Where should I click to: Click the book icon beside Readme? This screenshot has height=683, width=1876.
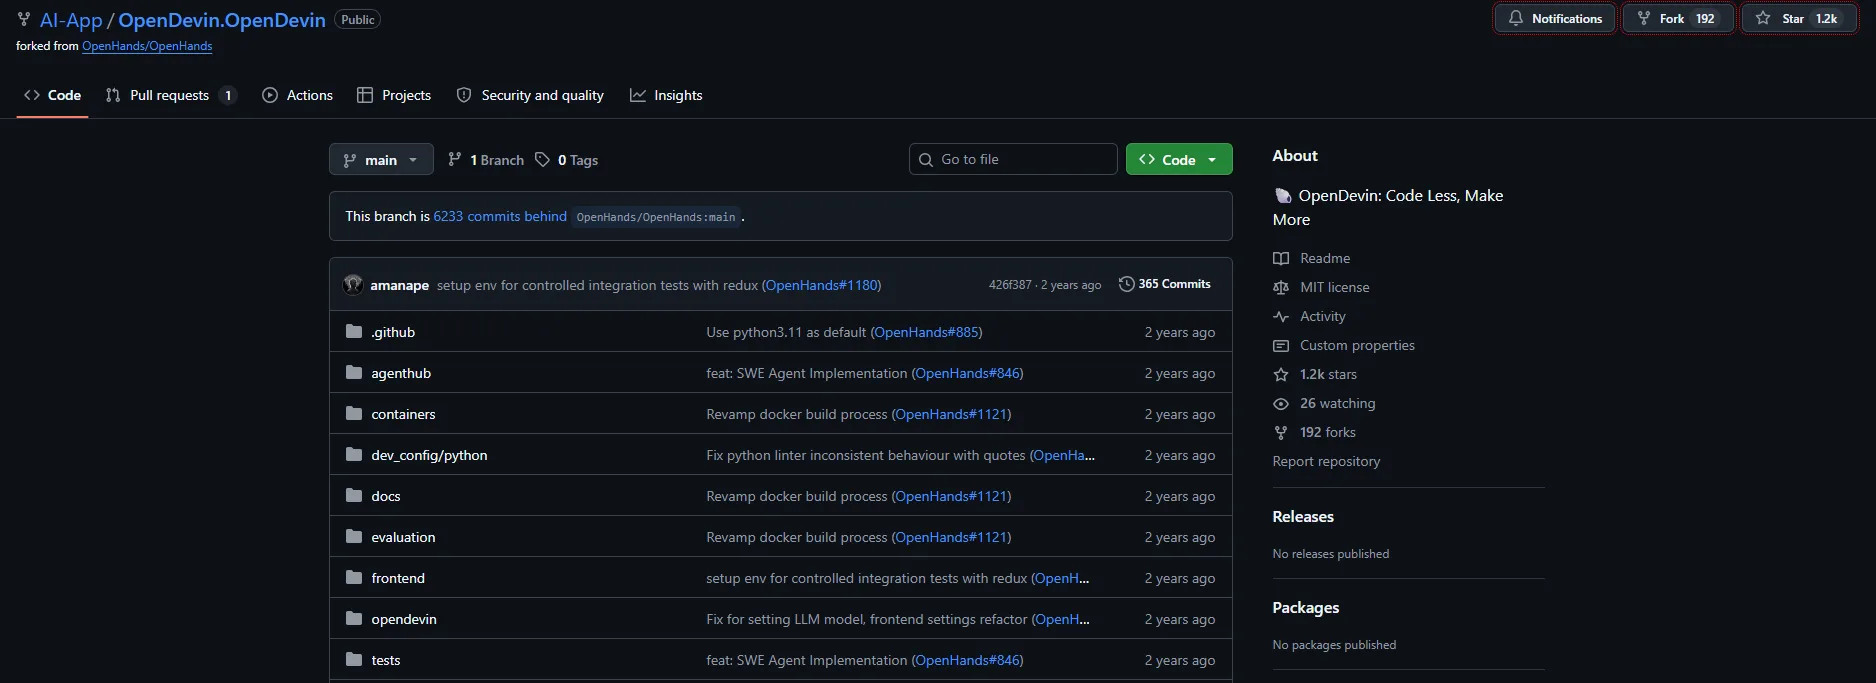[x=1281, y=258]
